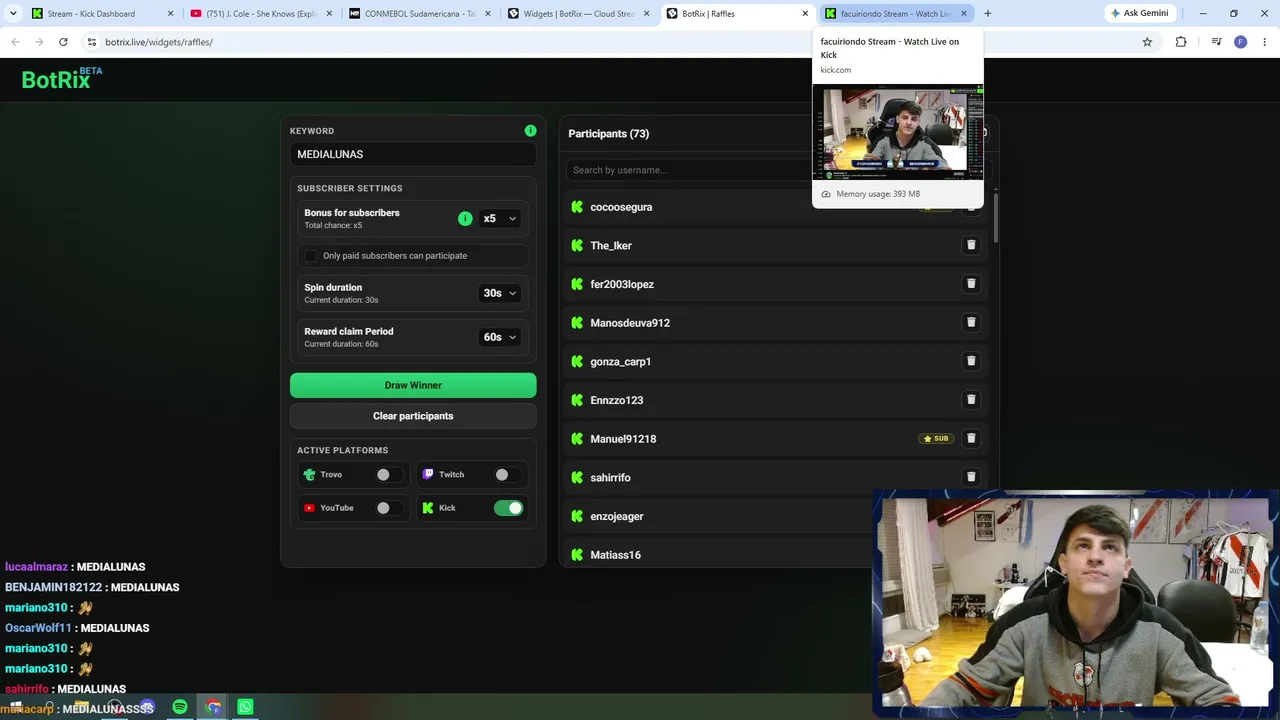Select participant cocoosegura

[x=621, y=207]
